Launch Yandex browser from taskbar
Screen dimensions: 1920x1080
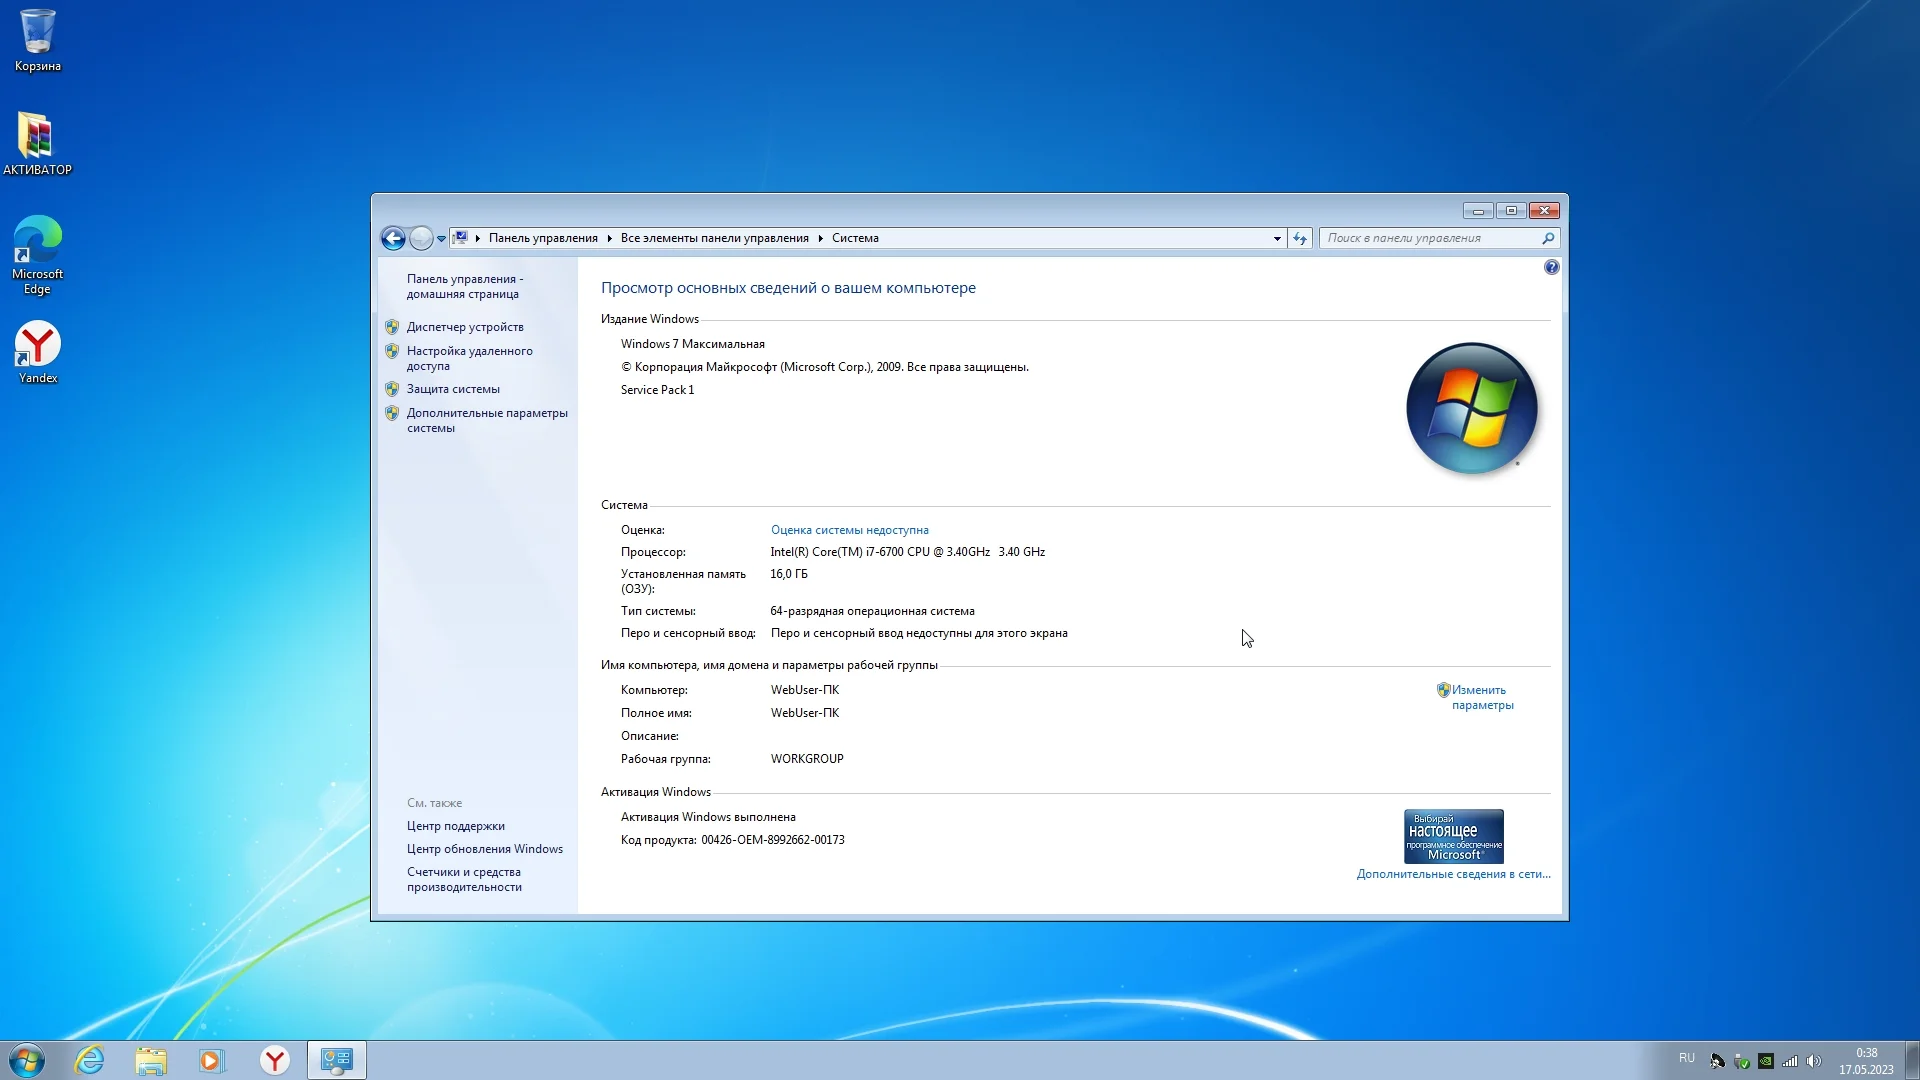point(274,1060)
